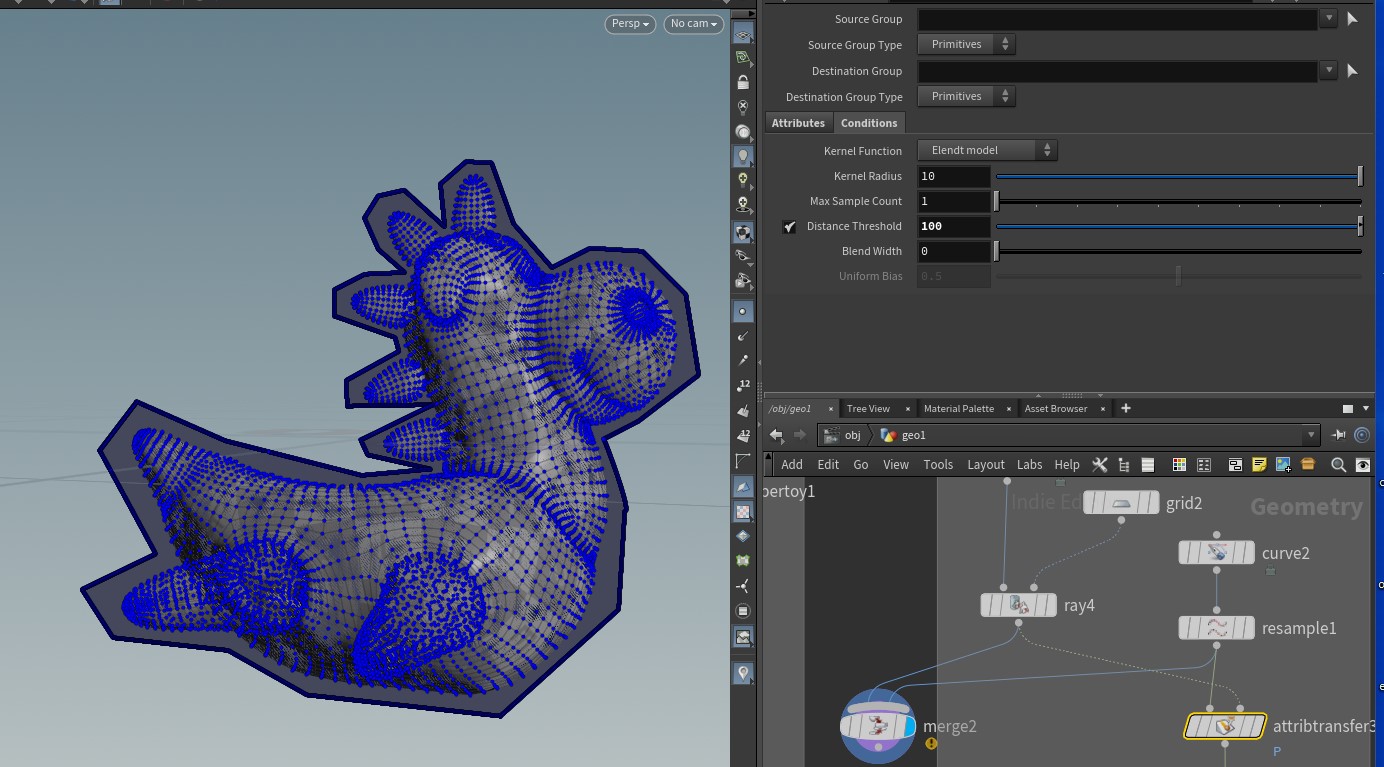Open the Layout menu

[x=985, y=465]
